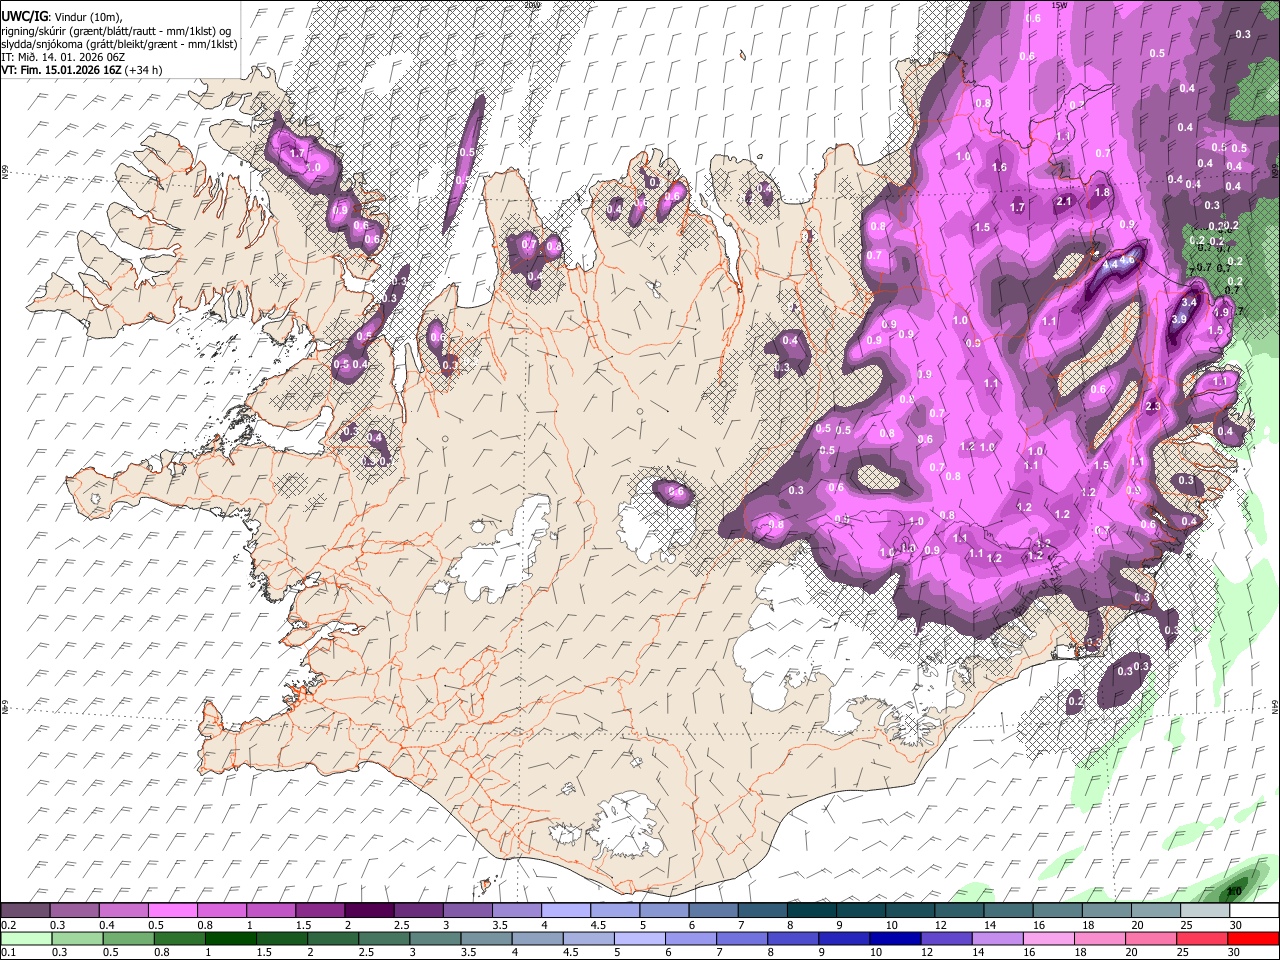Click the '3.4' precipitation value on the map
1280x960 pixels.
(1189, 302)
